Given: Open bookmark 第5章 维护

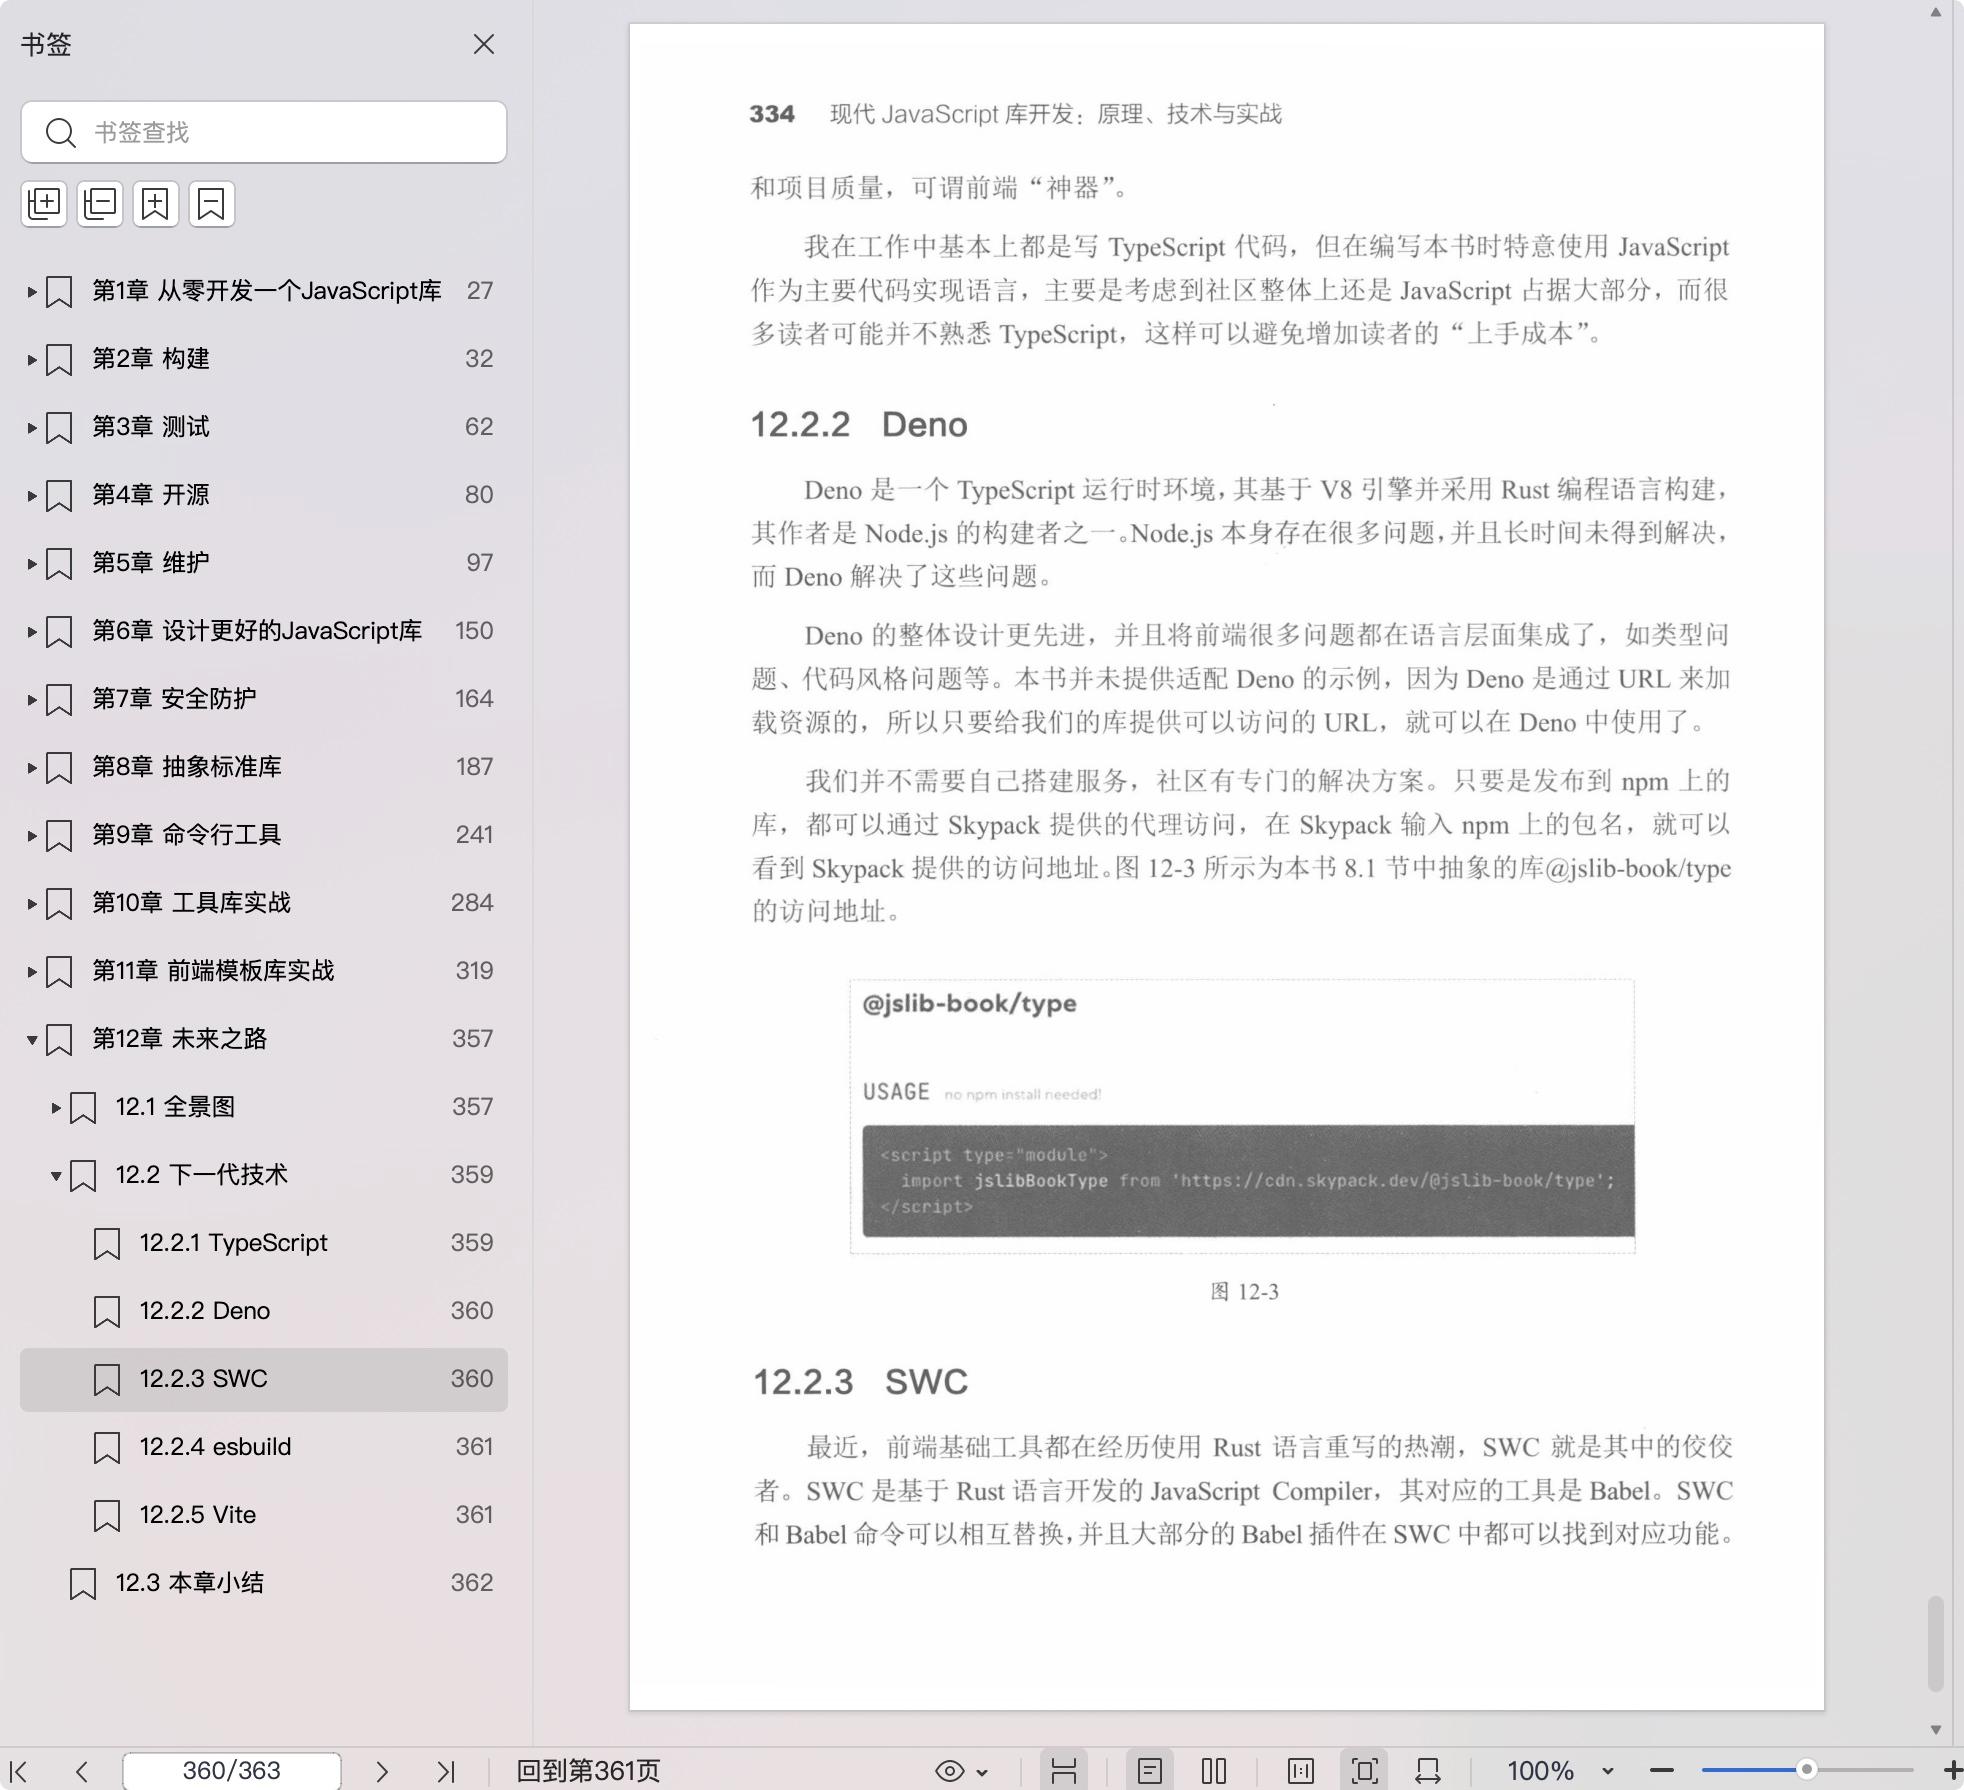Looking at the screenshot, I should [264, 563].
